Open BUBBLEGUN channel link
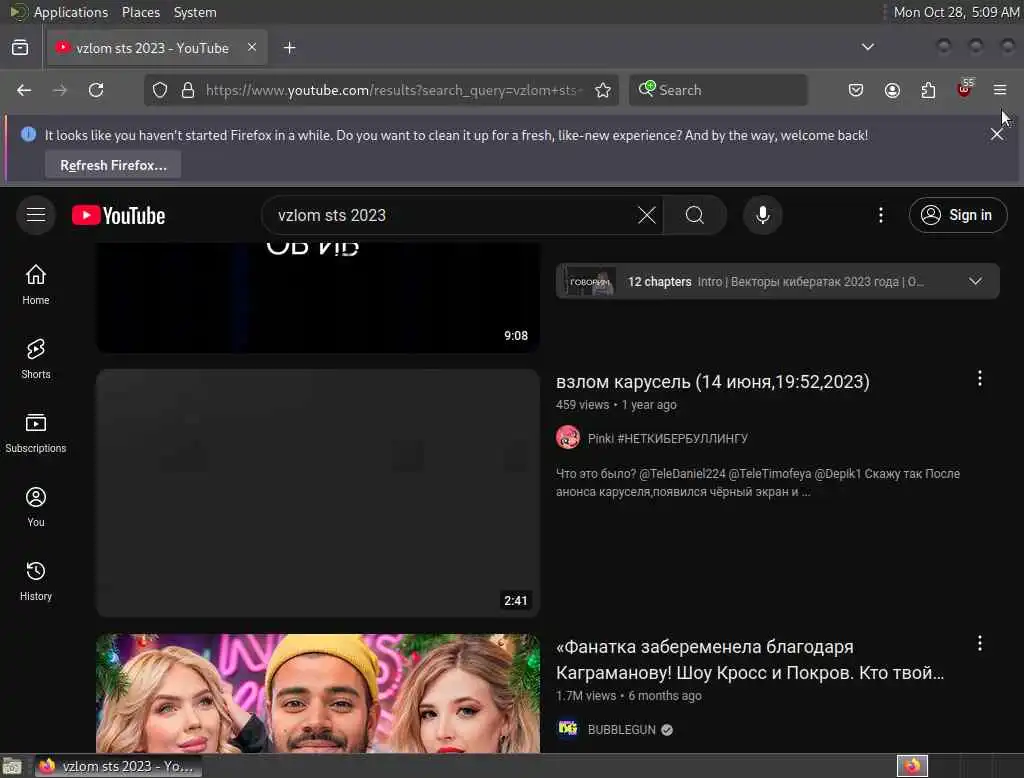 (x=621, y=730)
